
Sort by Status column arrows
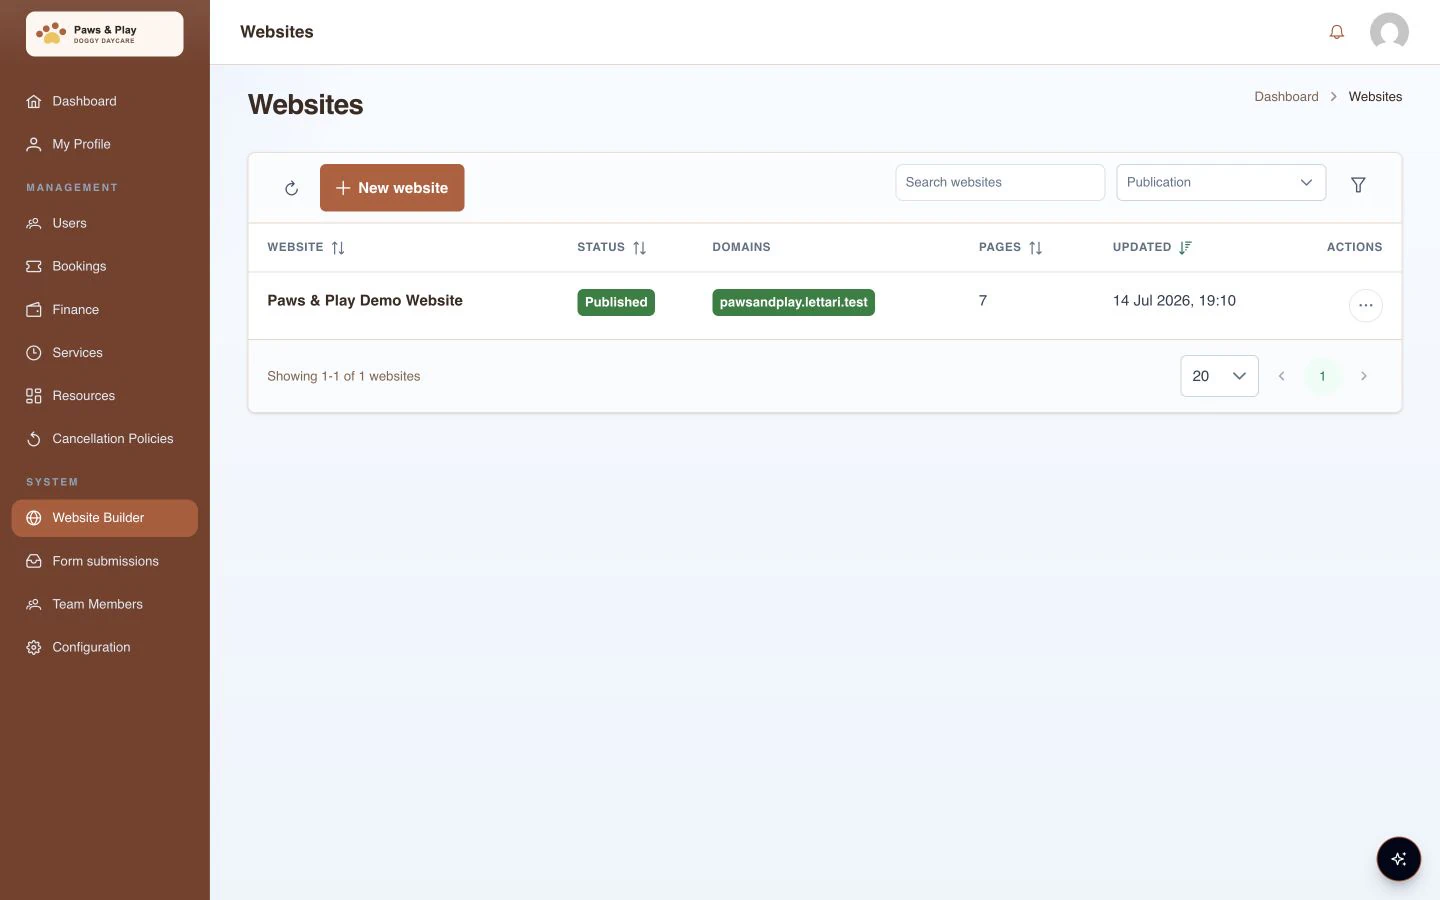point(640,248)
